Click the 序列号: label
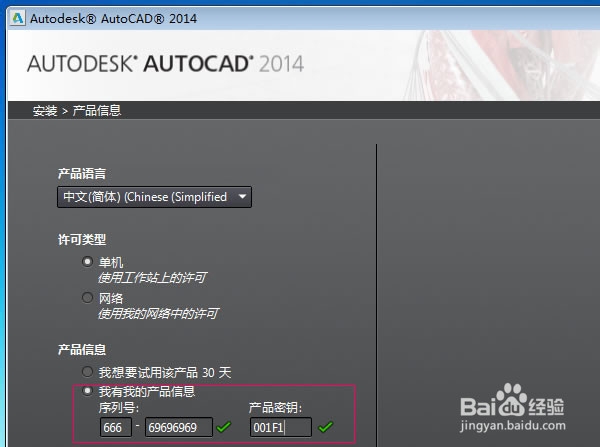Viewport: 600px width, 447px height. click(x=119, y=408)
